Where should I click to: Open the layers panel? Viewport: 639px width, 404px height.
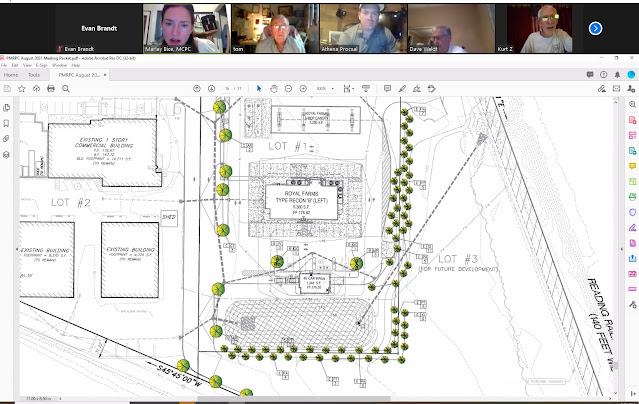click(7, 155)
